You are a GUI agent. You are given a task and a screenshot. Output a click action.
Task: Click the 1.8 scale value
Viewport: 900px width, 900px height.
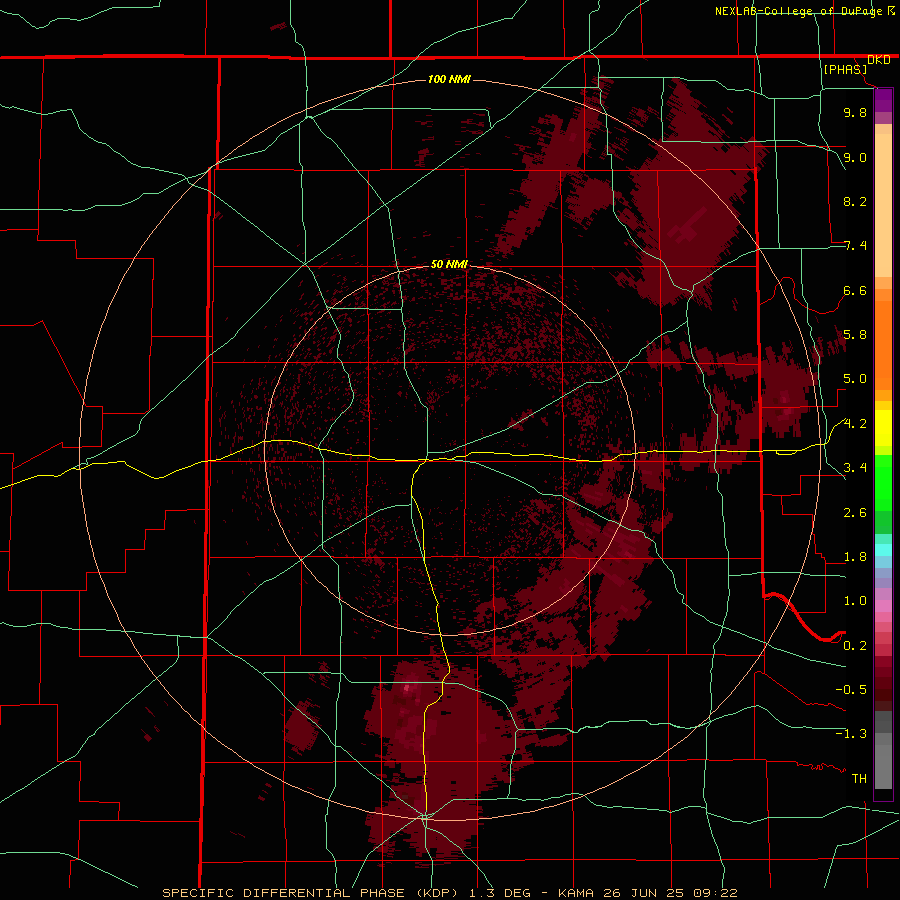[x=855, y=557]
